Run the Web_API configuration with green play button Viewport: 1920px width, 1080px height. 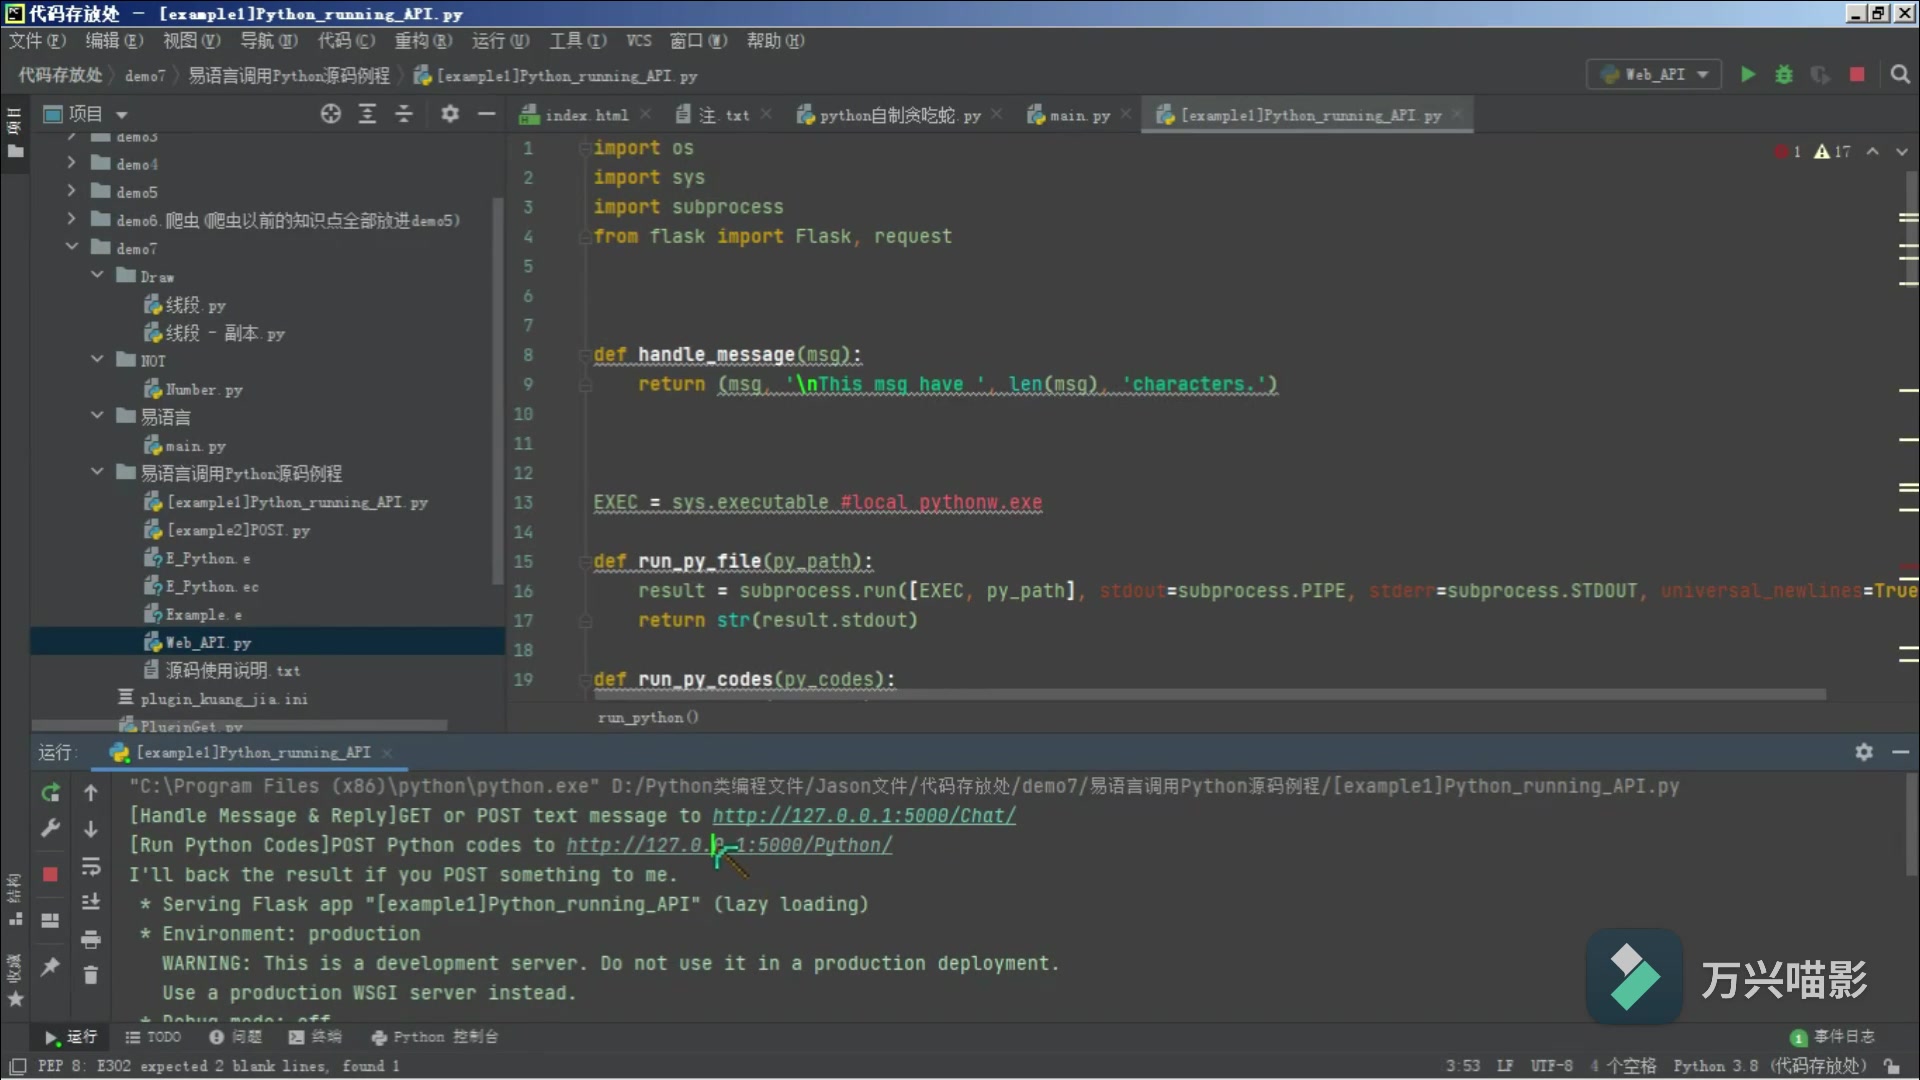tap(1747, 75)
